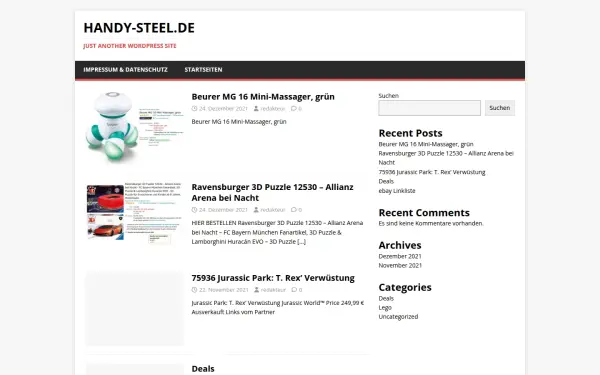Image resolution: width=600 pixels, height=375 pixels.
Task: Open Dezember 2021 archive link
Action: (400, 256)
